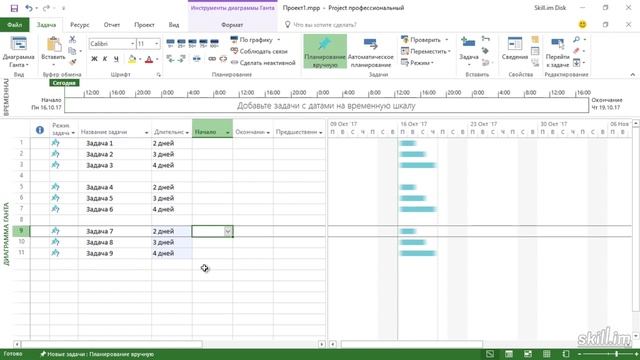Open the Начало column filter arrow
This screenshot has height=360, width=640.
pyautogui.click(x=228, y=133)
